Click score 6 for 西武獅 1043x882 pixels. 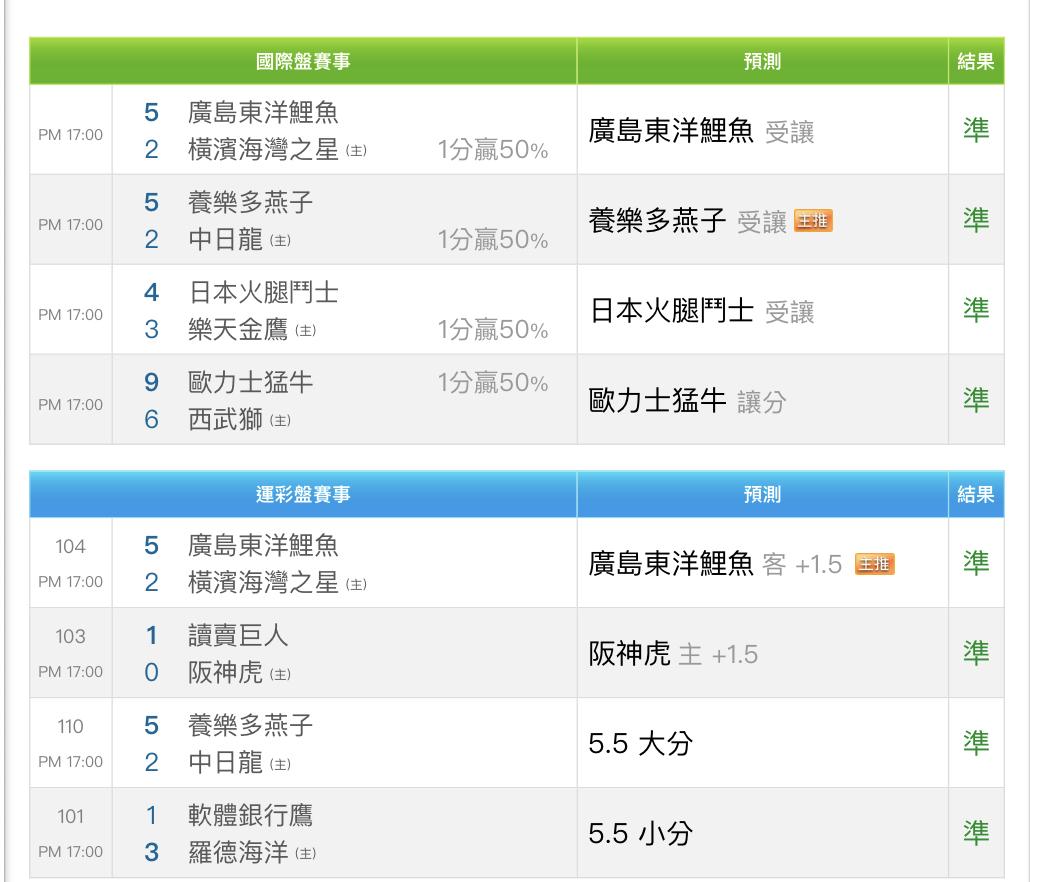click(152, 419)
